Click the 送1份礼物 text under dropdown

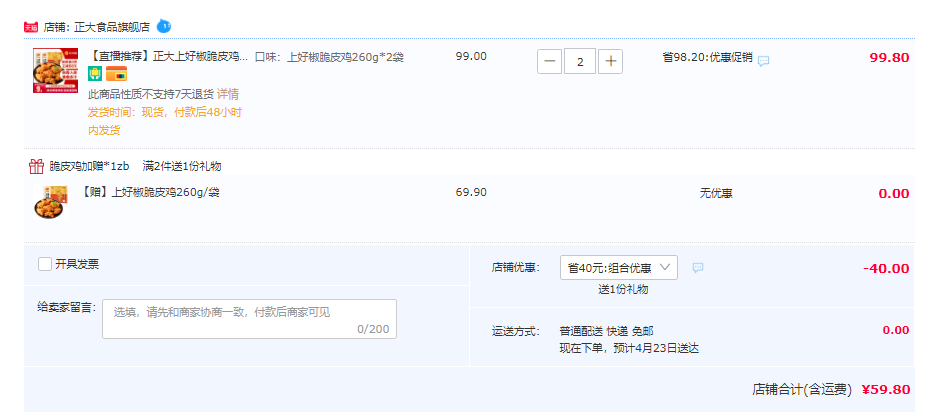[623, 290]
